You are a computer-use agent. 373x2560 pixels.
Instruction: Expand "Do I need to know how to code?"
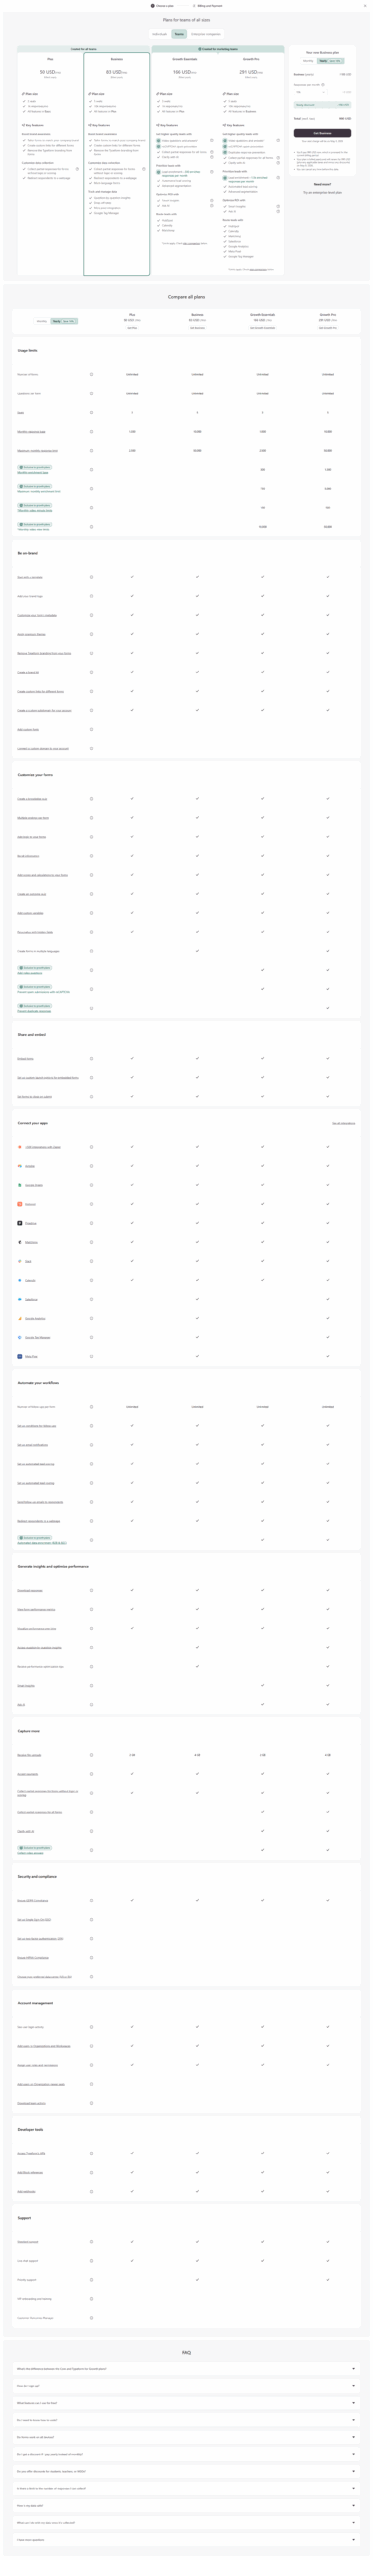pyautogui.click(x=186, y=2421)
